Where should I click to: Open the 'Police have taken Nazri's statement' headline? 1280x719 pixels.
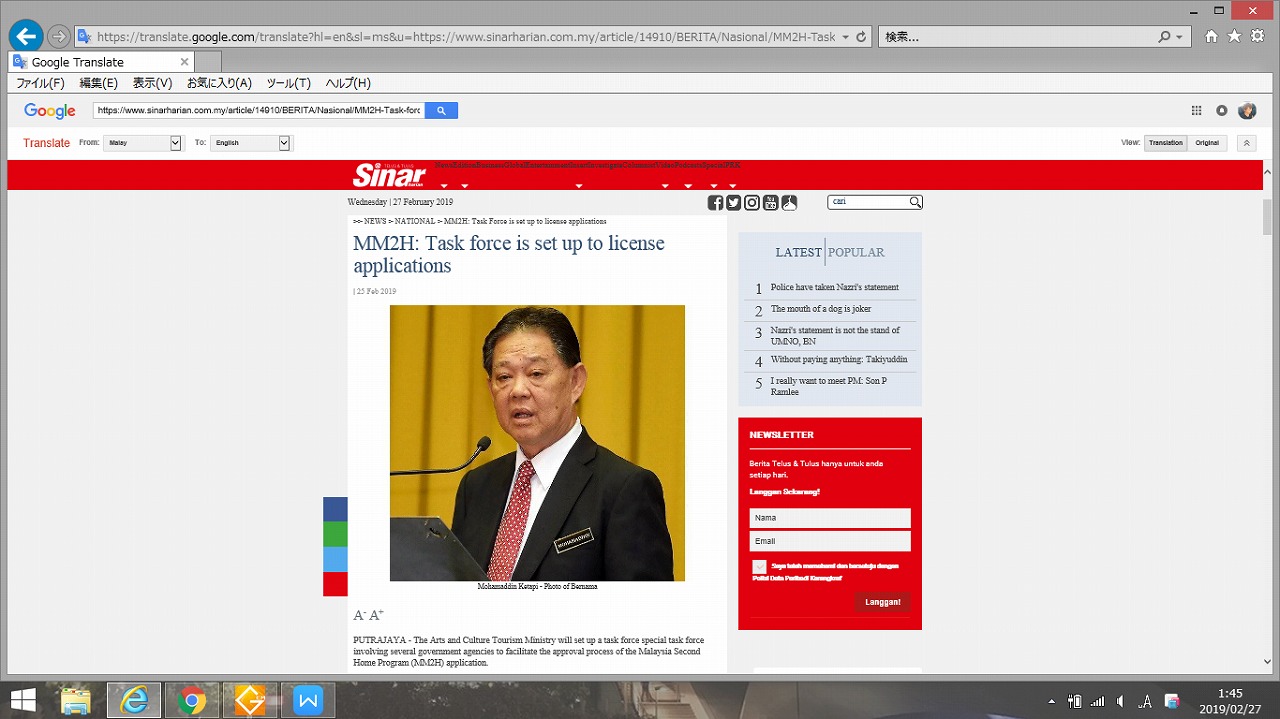(834, 287)
